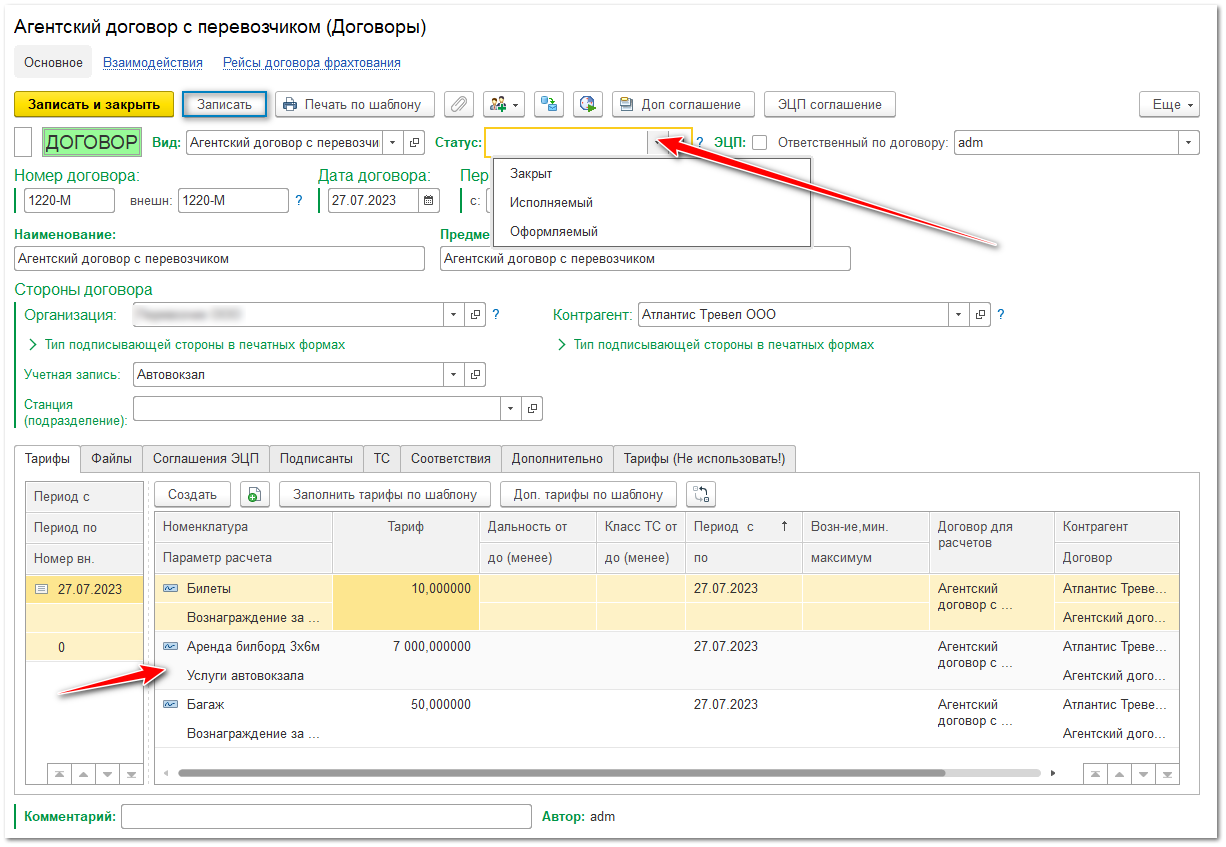Open the Взаимодействия link

coord(153,63)
